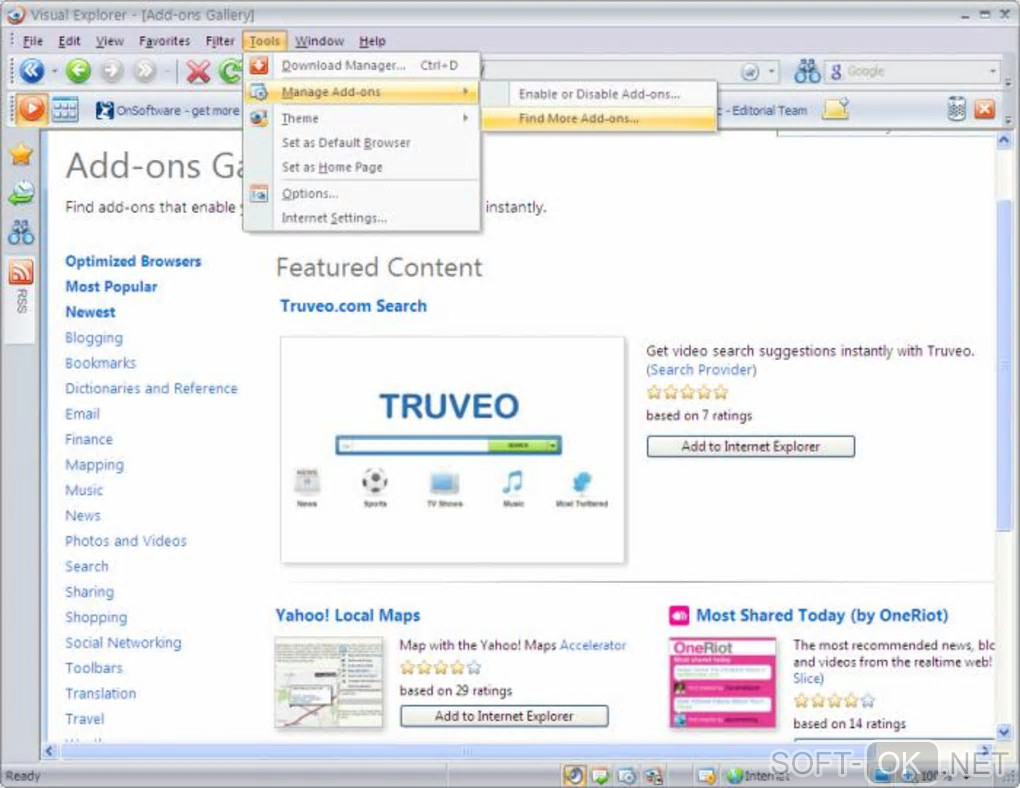Click Add to Internet Explorer for Truveo
Image resolution: width=1020 pixels, height=788 pixels.
(x=750, y=446)
